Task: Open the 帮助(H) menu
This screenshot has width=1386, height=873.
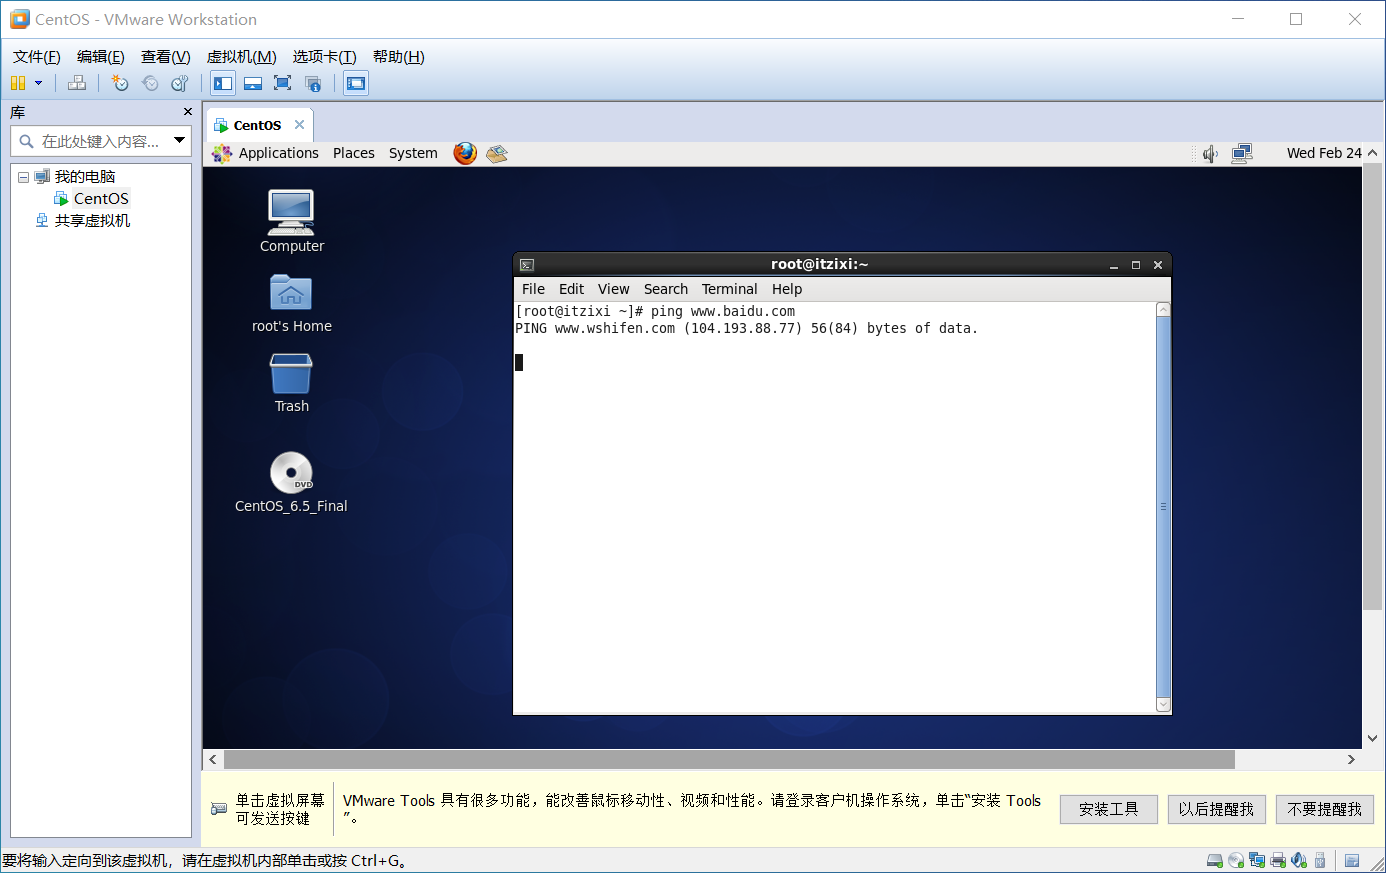Action: pyautogui.click(x=399, y=57)
